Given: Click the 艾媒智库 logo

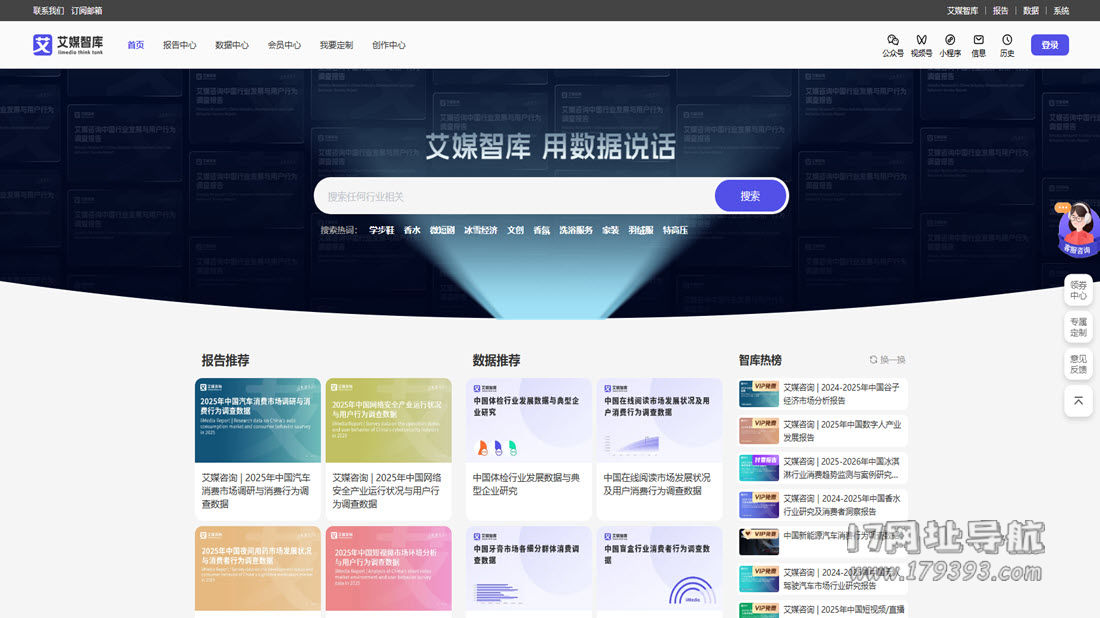Looking at the screenshot, I should [68, 45].
